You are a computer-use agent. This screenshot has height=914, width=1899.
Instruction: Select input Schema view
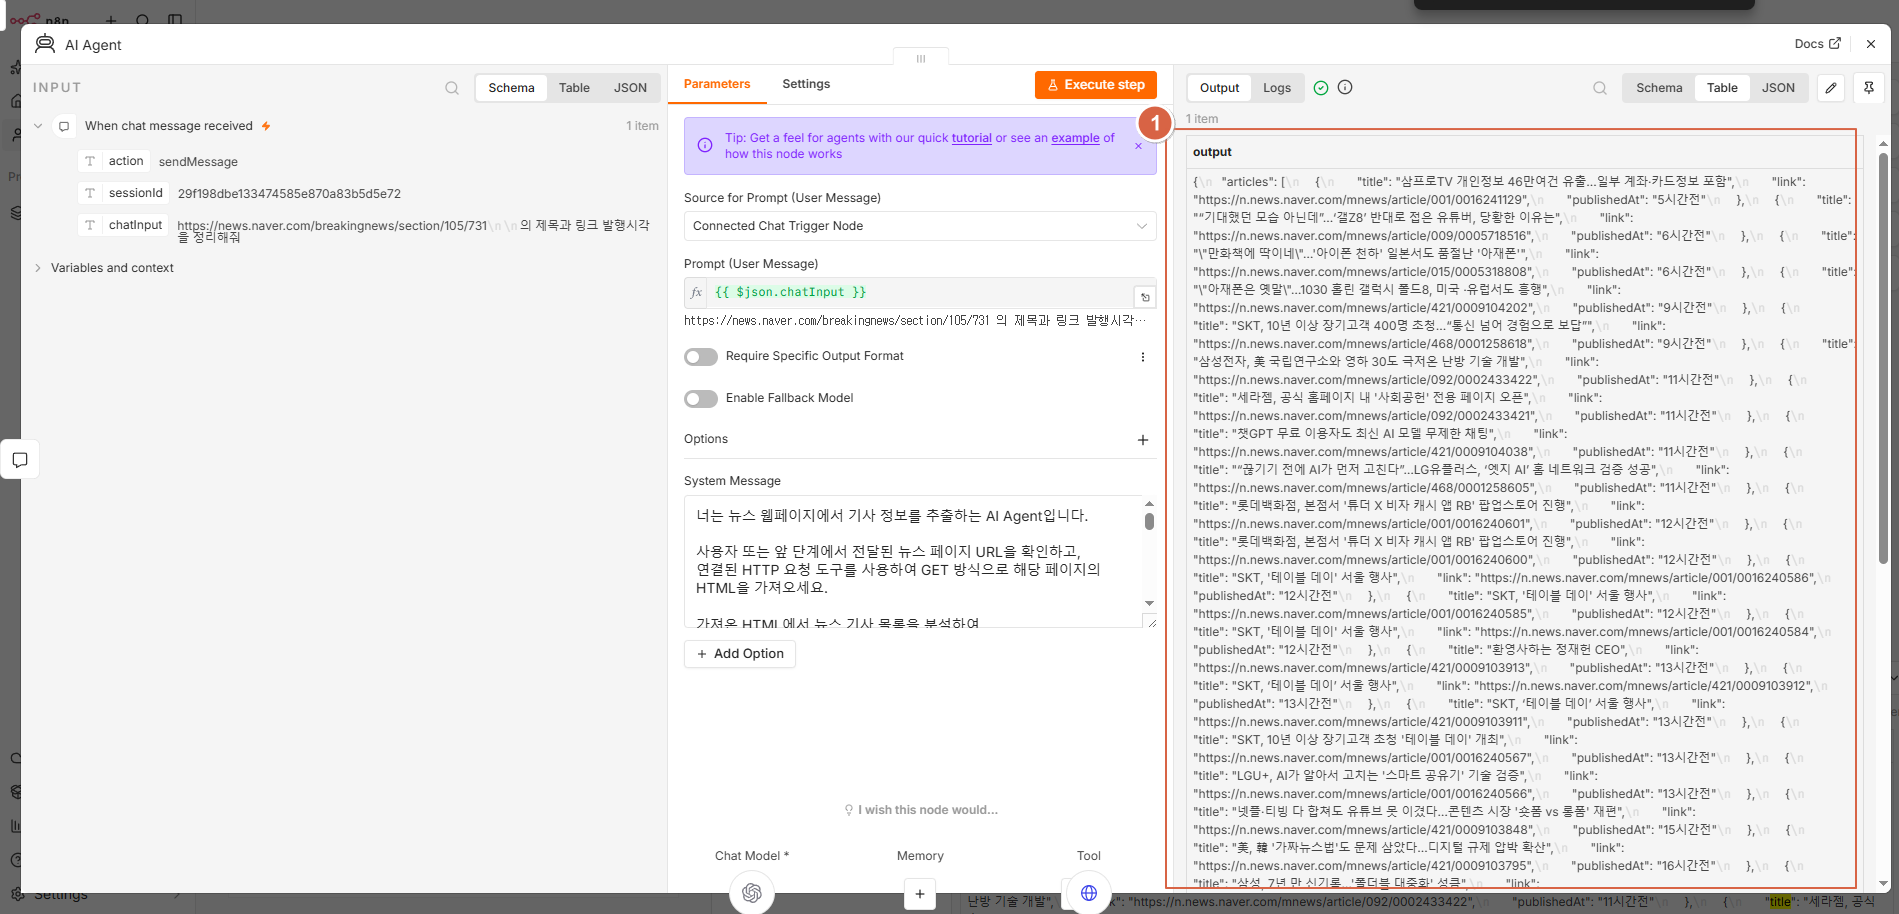click(511, 88)
